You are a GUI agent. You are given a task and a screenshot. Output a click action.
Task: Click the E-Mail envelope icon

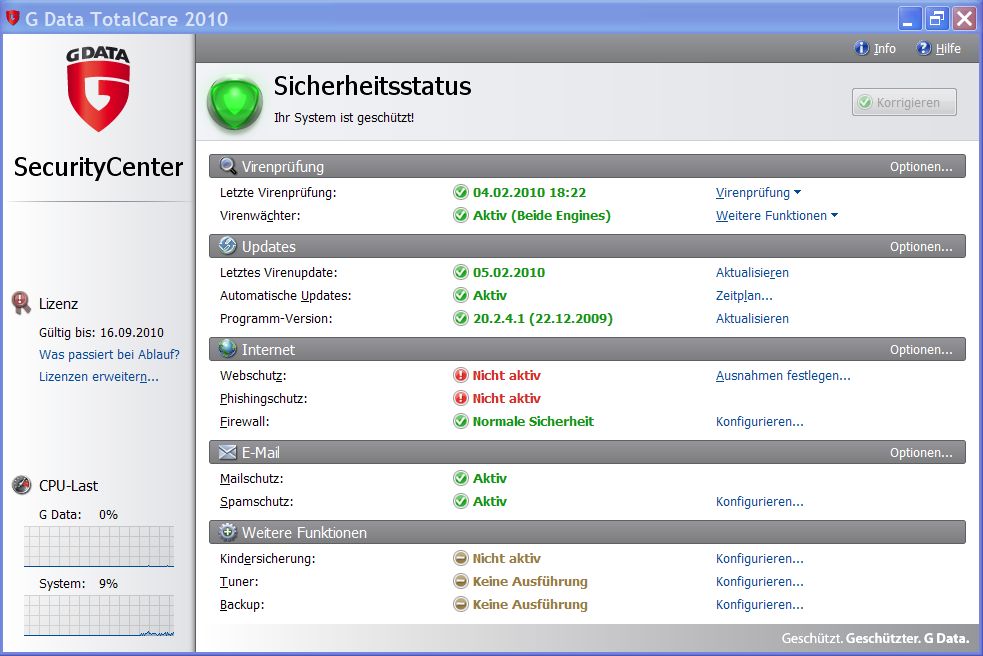pyautogui.click(x=228, y=453)
